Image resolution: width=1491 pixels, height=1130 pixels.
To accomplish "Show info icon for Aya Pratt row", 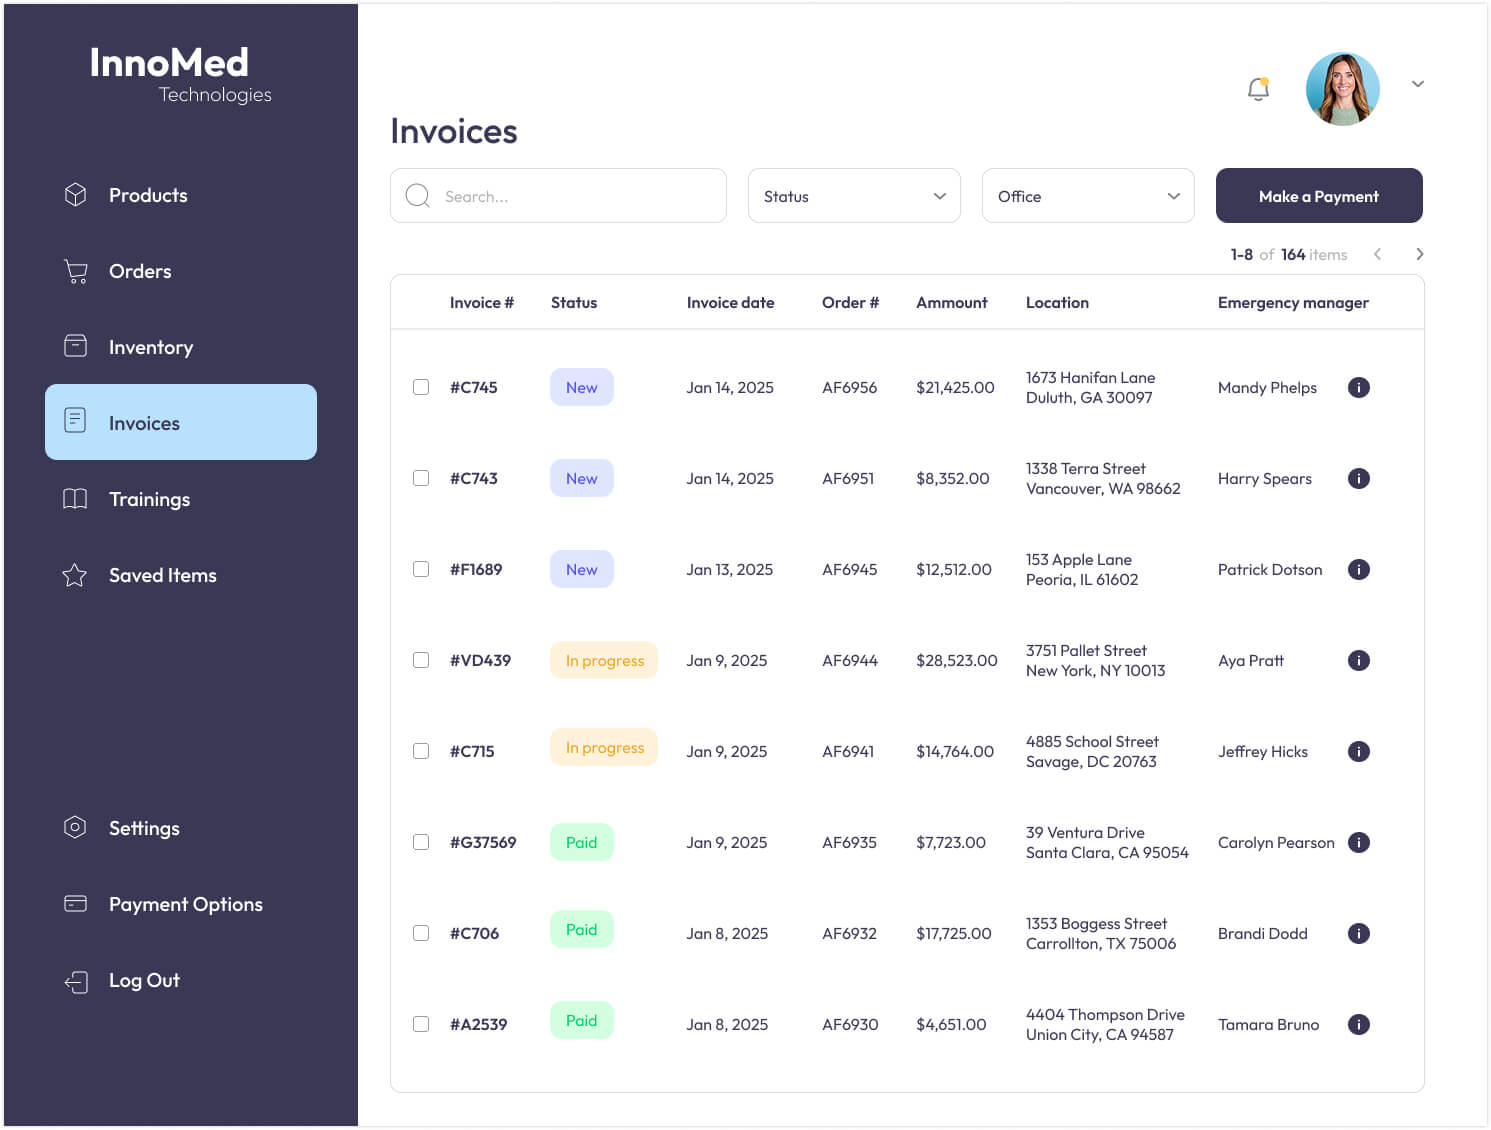I will pos(1358,661).
